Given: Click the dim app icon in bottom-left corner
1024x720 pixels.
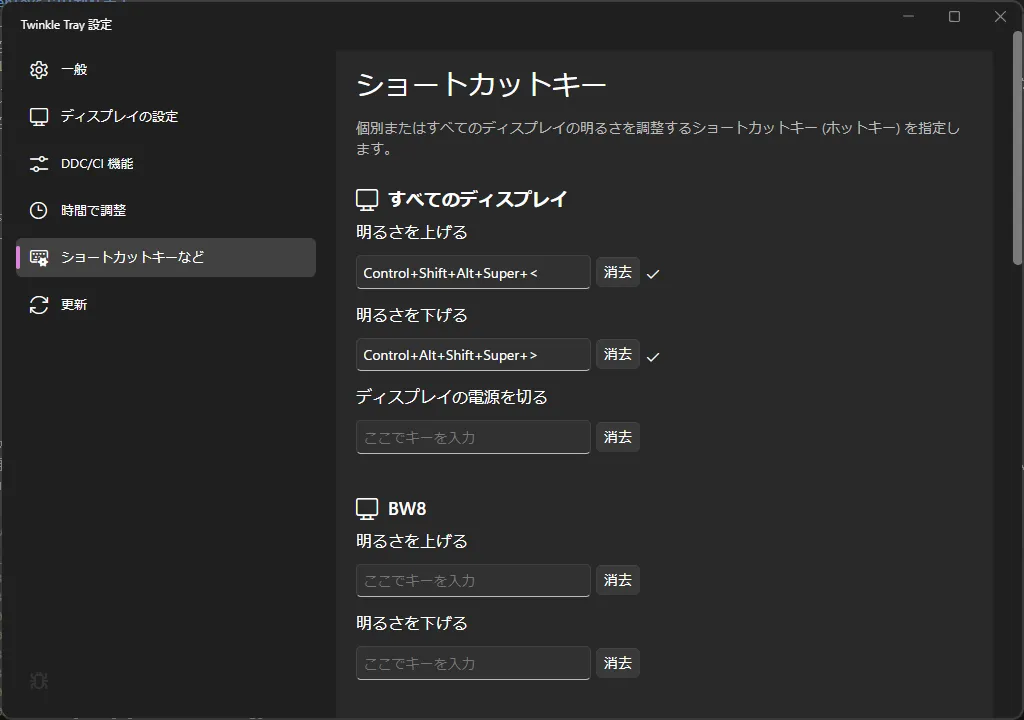Looking at the screenshot, I should pyautogui.click(x=37, y=681).
